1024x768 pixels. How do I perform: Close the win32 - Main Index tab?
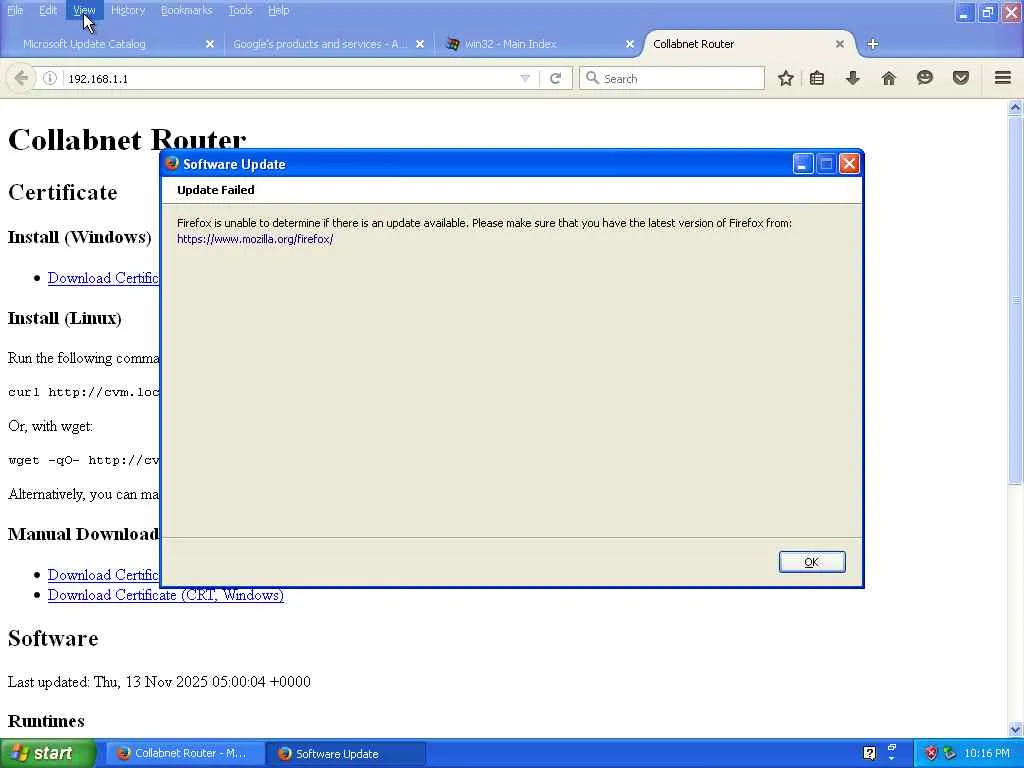(630, 44)
